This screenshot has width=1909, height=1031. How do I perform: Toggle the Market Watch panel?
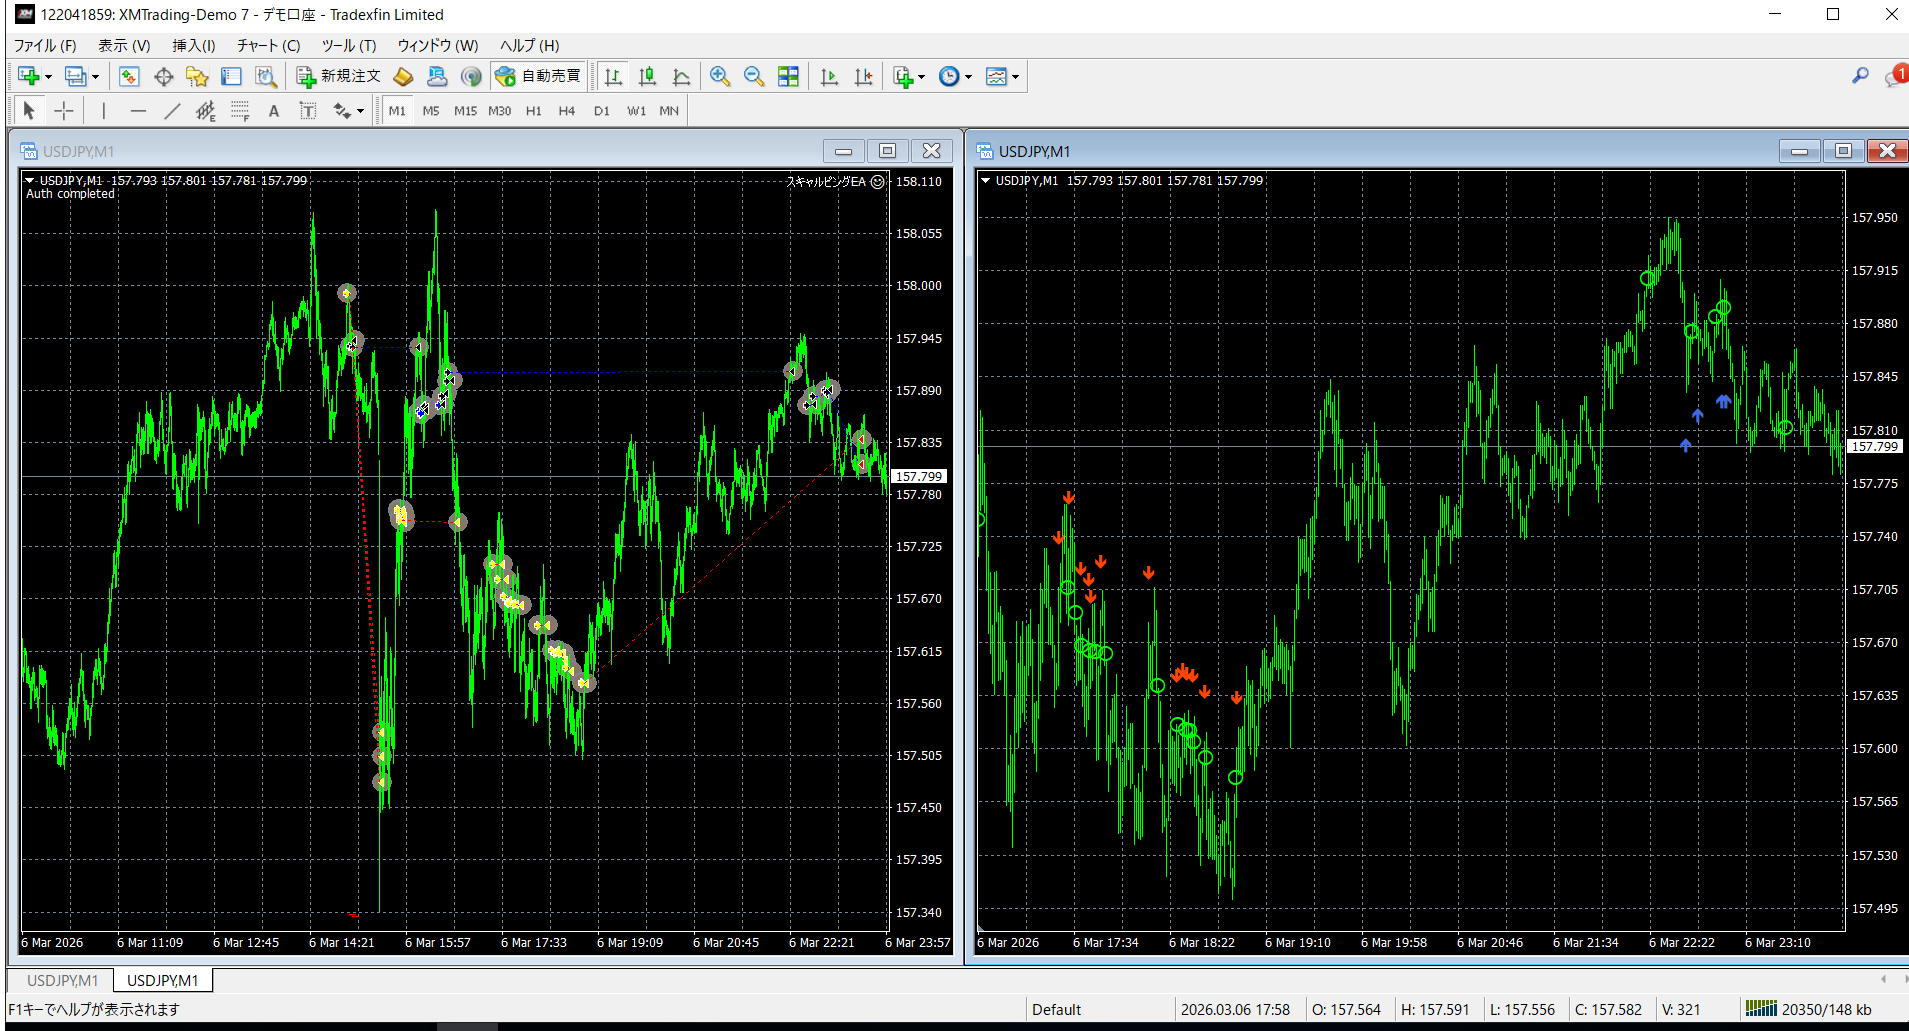coord(128,76)
